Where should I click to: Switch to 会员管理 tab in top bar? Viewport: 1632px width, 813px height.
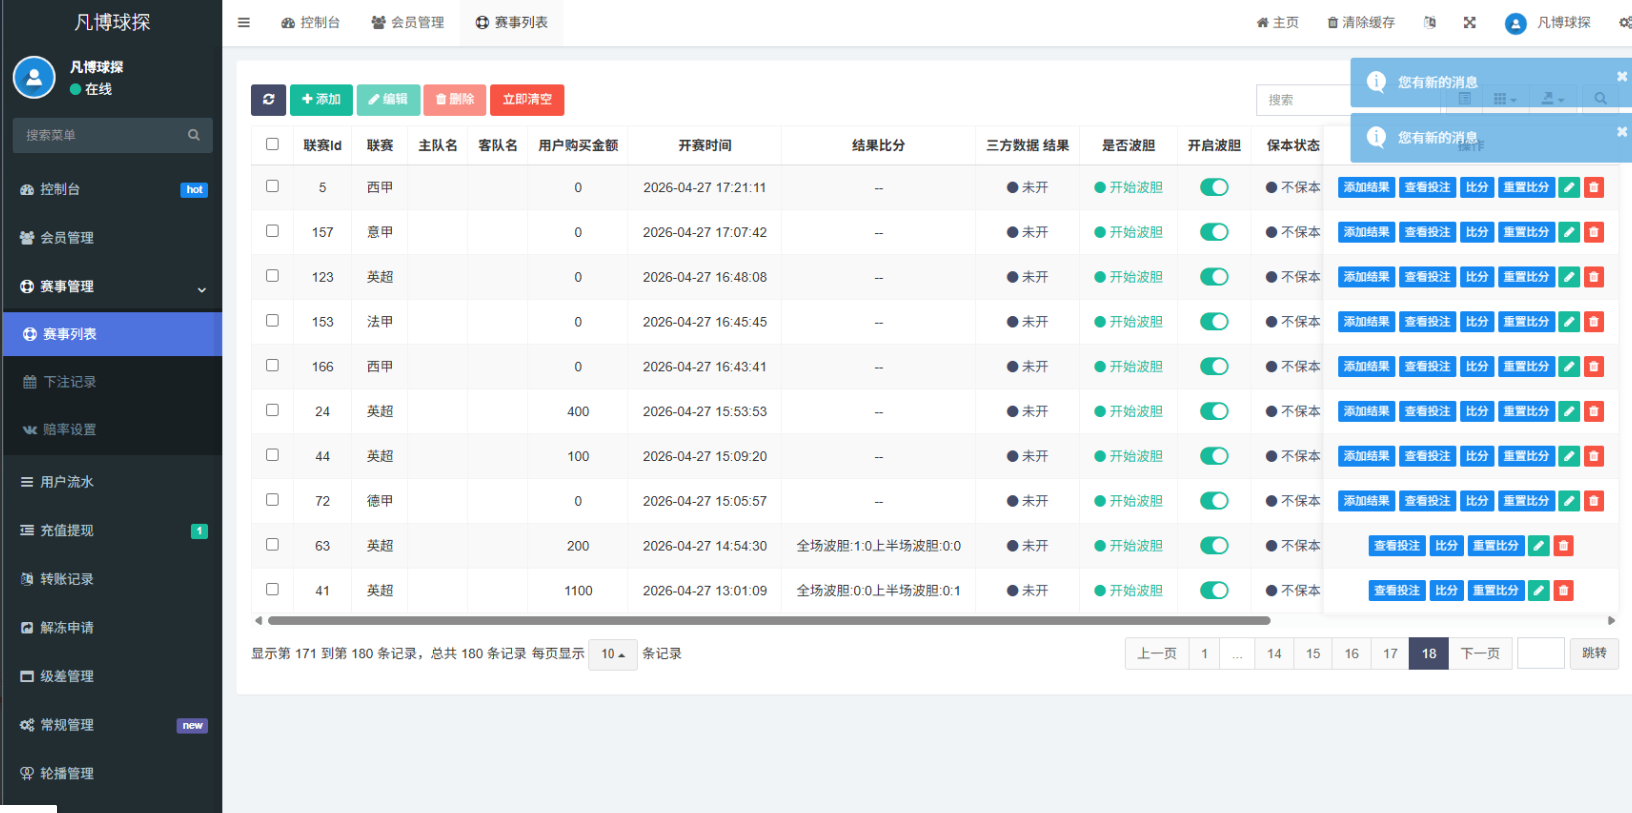[x=407, y=22]
